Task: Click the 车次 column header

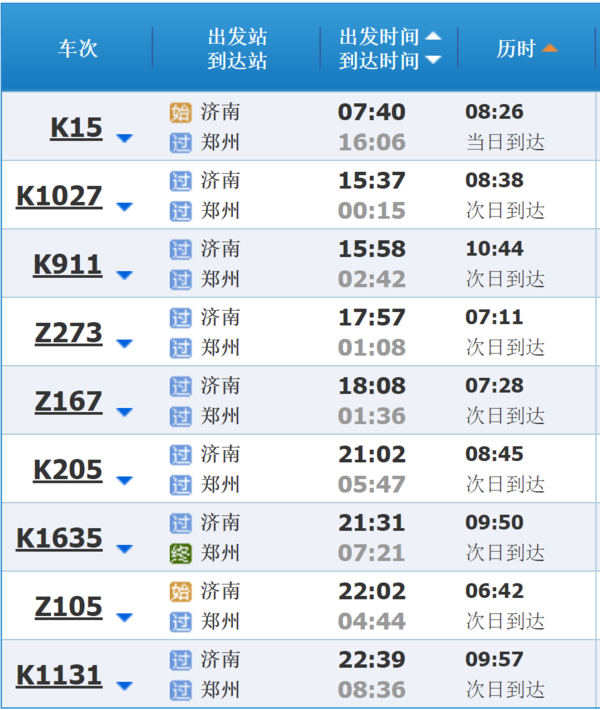Action: (x=77, y=48)
